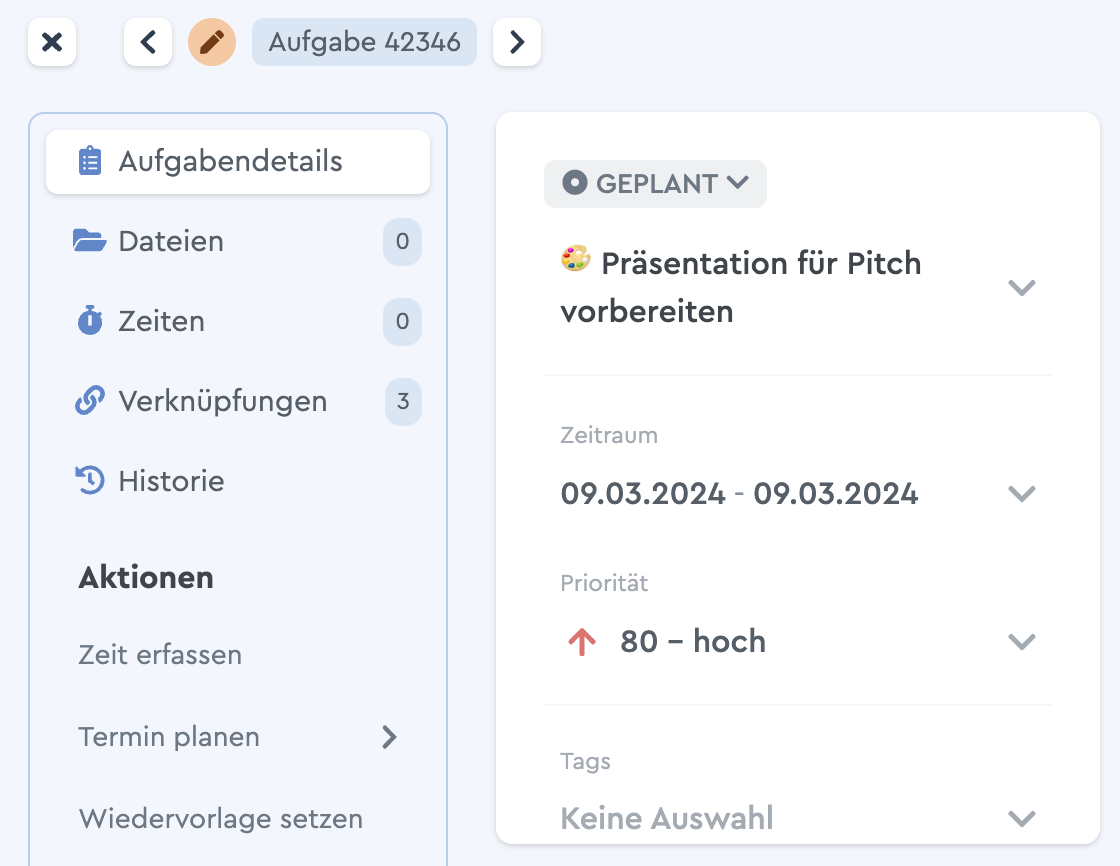This screenshot has height=866, width=1120.
Task: Click the palette emoji beside the task title
Action: [576, 259]
